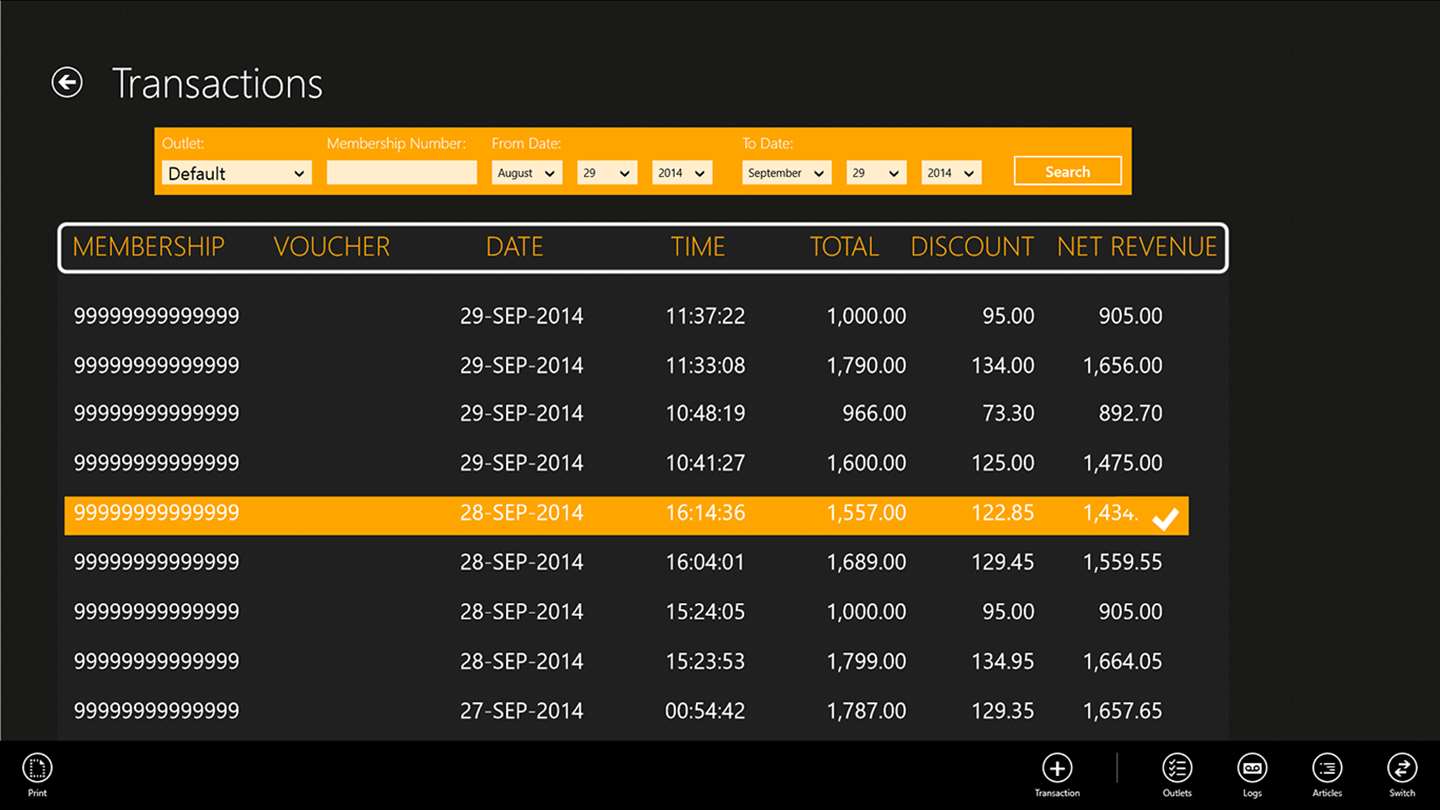This screenshot has height=810, width=1440.
Task: Click the MEMBERSHIP column header
Action: [148, 247]
